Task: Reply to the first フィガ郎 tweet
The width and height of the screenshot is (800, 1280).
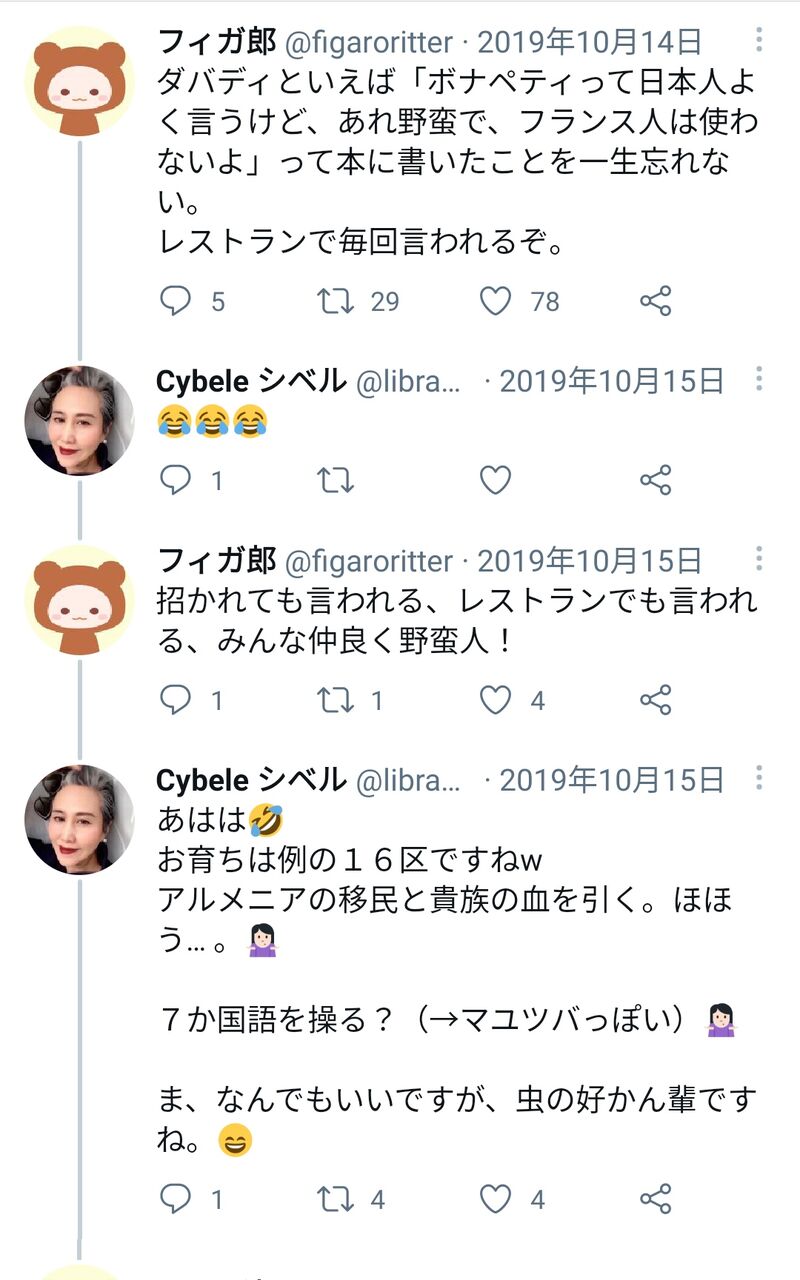Action: coord(176,301)
